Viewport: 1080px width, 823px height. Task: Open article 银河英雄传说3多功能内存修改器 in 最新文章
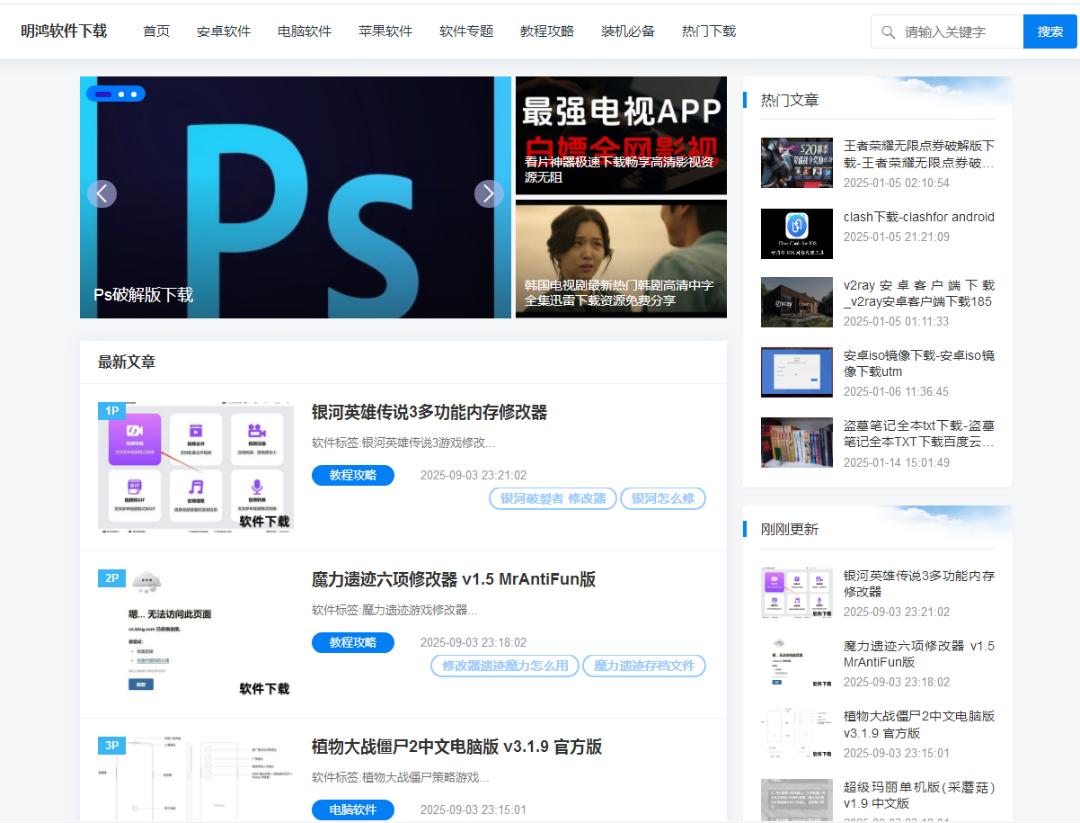pyautogui.click(x=429, y=413)
